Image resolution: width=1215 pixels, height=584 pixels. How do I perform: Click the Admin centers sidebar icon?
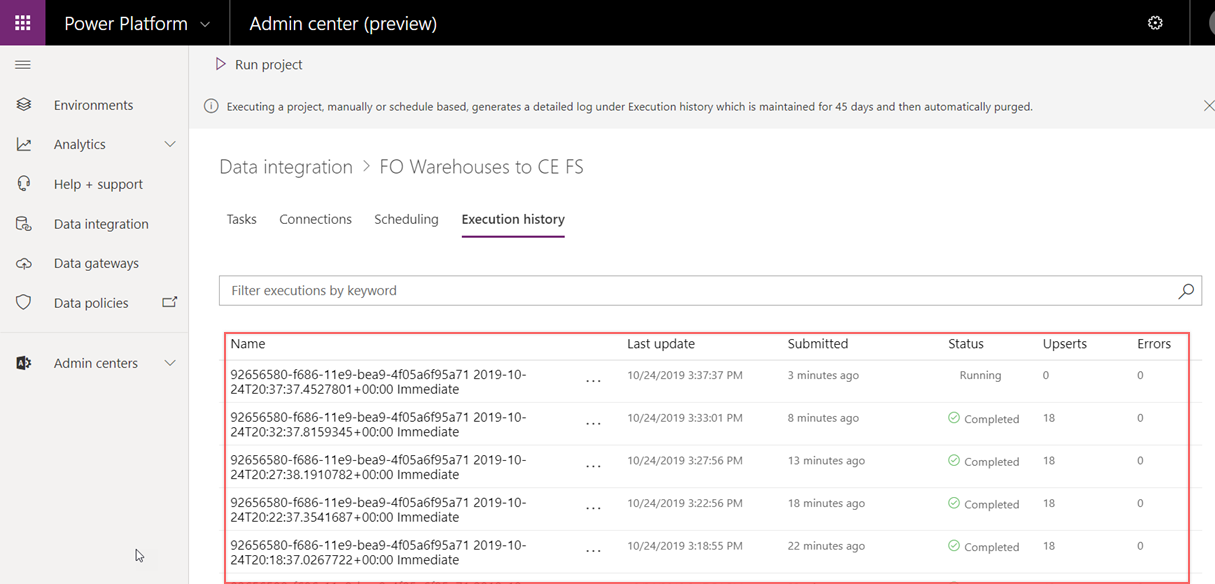pos(24,362)
